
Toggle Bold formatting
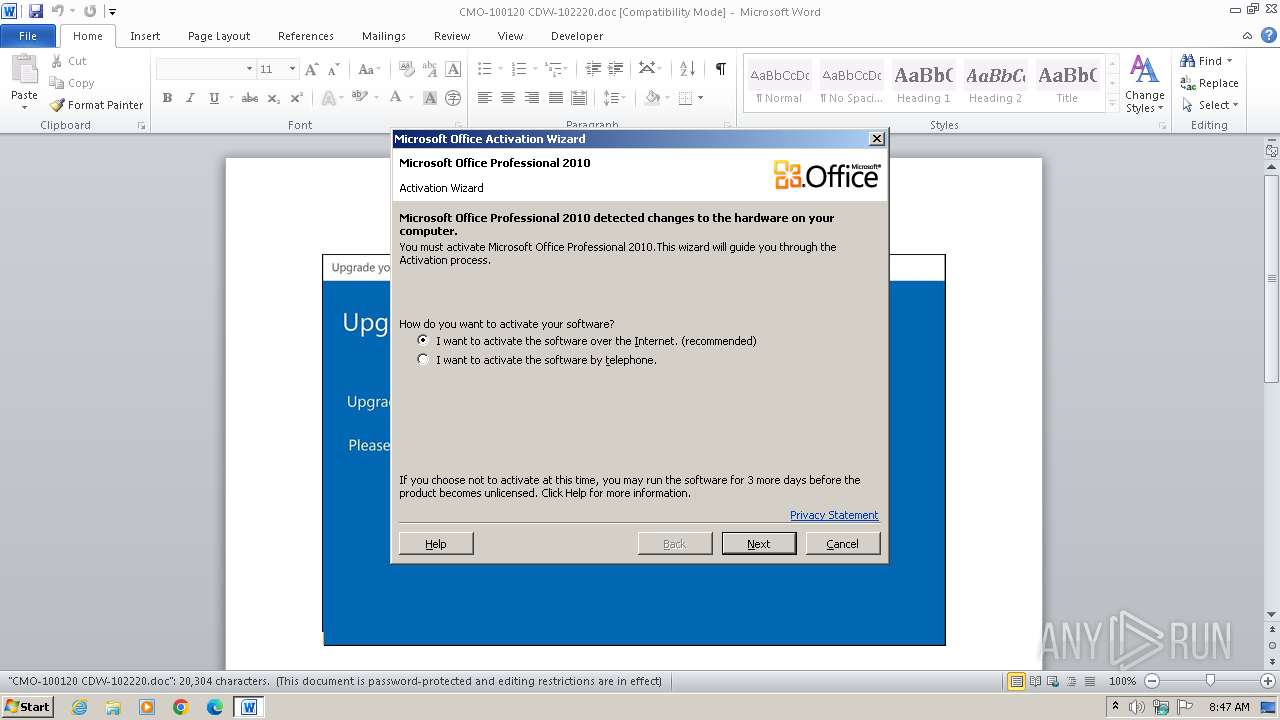pos(167,98)
